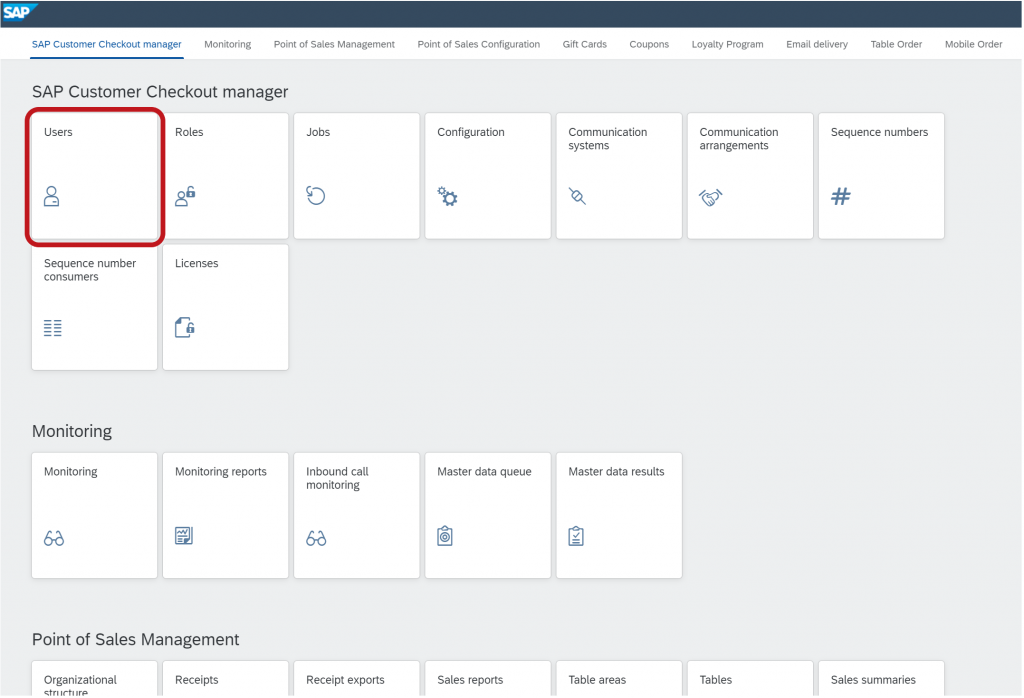Viewport: 1024px width, 698px height.
Task: Open the Communication systems tile label
Action: 608,138
